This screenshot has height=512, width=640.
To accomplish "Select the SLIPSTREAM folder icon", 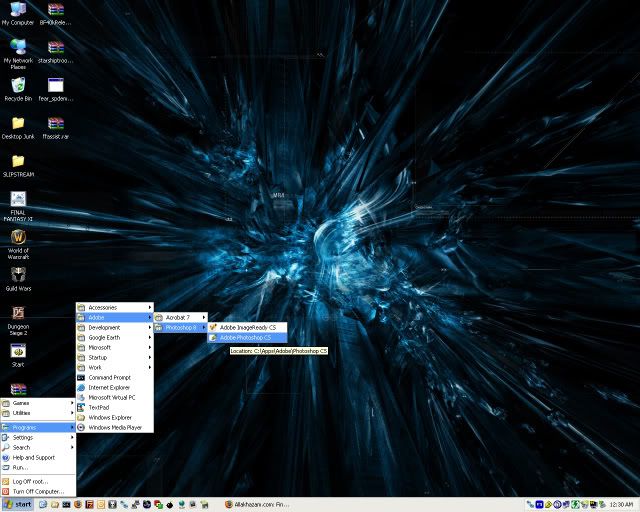I will point(18,161).
